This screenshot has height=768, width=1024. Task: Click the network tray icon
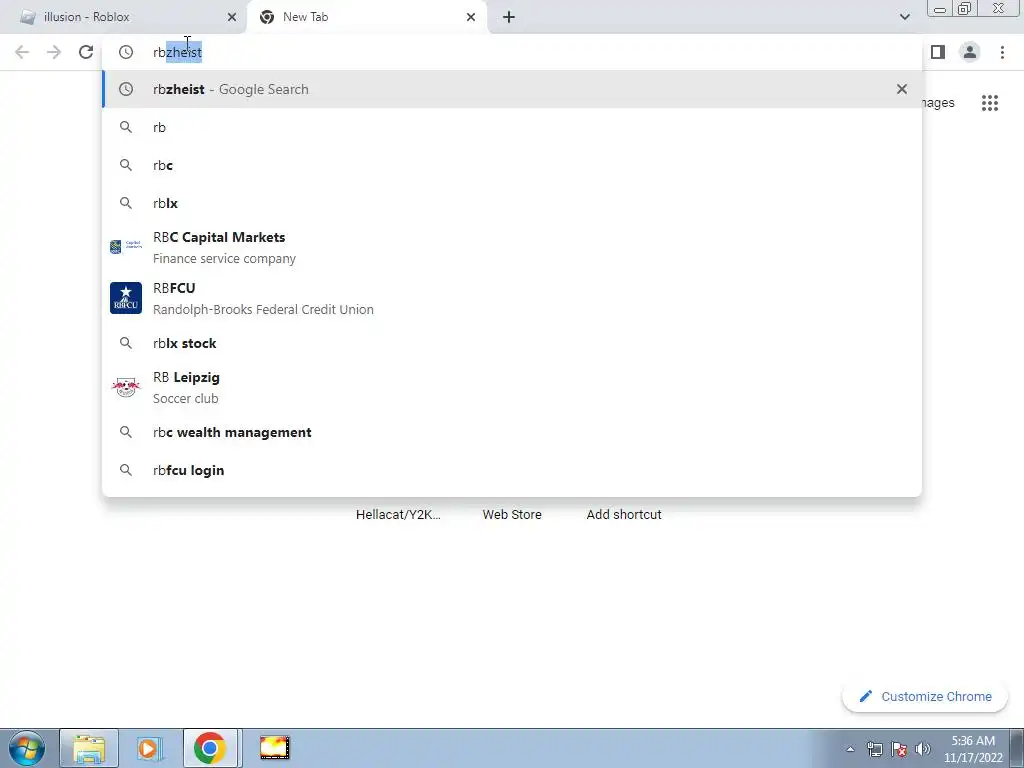coord(874,749)
